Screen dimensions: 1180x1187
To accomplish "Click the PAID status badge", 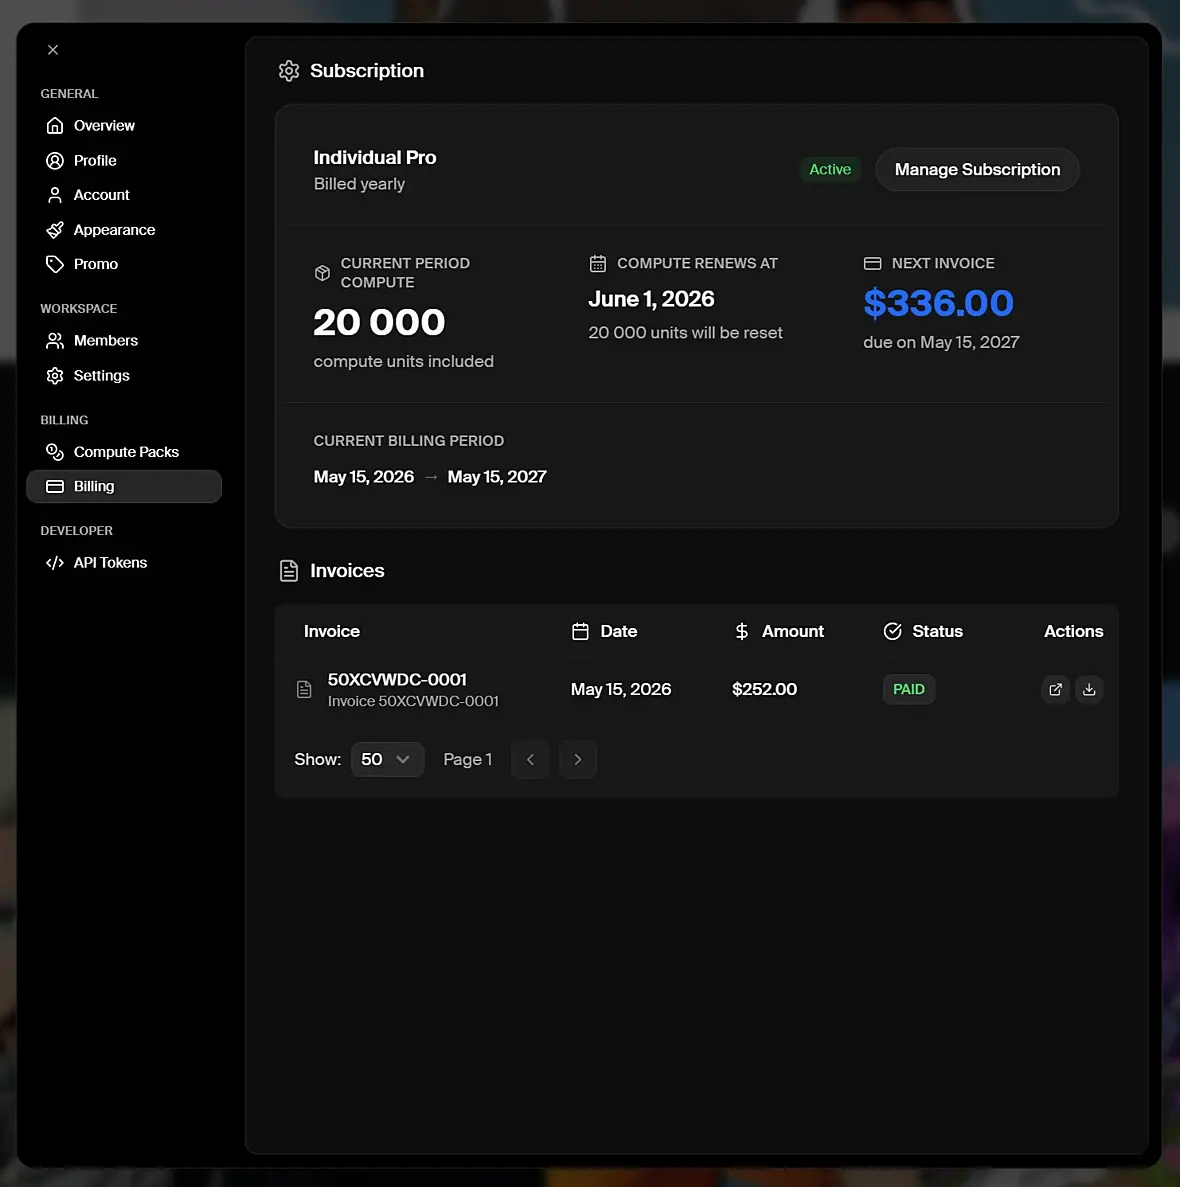I will coord(908,690).
